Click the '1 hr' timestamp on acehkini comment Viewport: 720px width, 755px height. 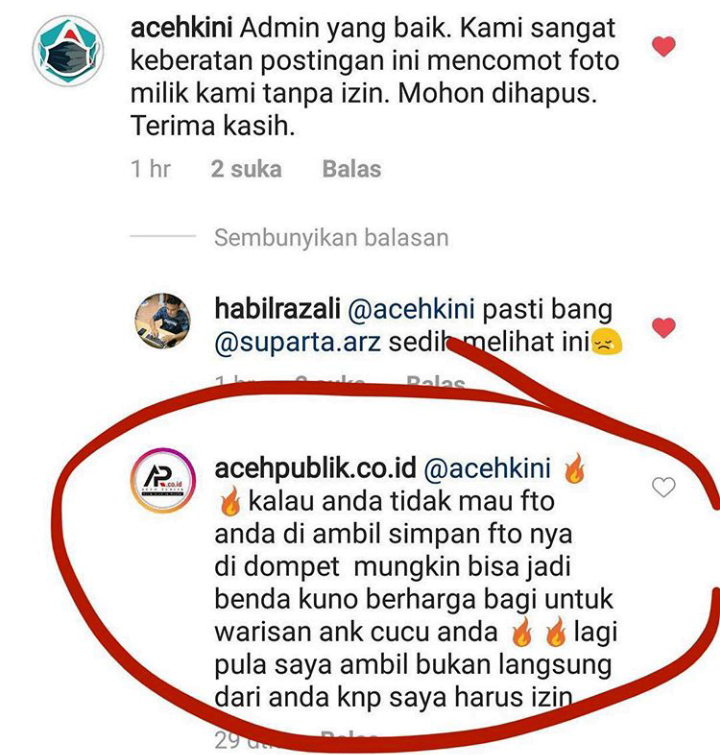pos(151,169)
